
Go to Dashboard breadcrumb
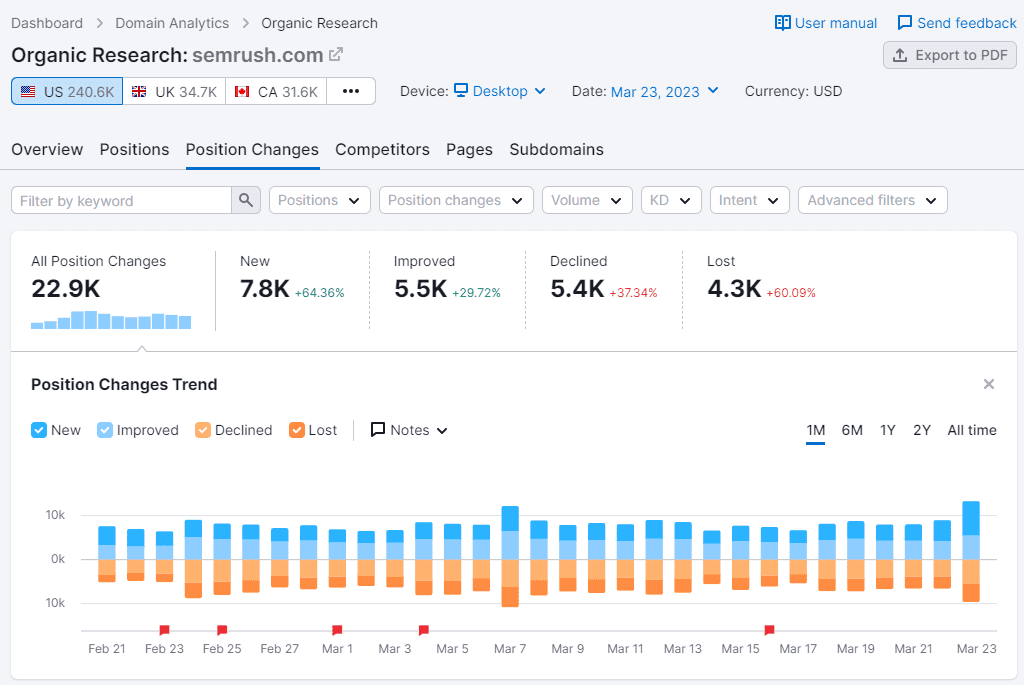47,23
